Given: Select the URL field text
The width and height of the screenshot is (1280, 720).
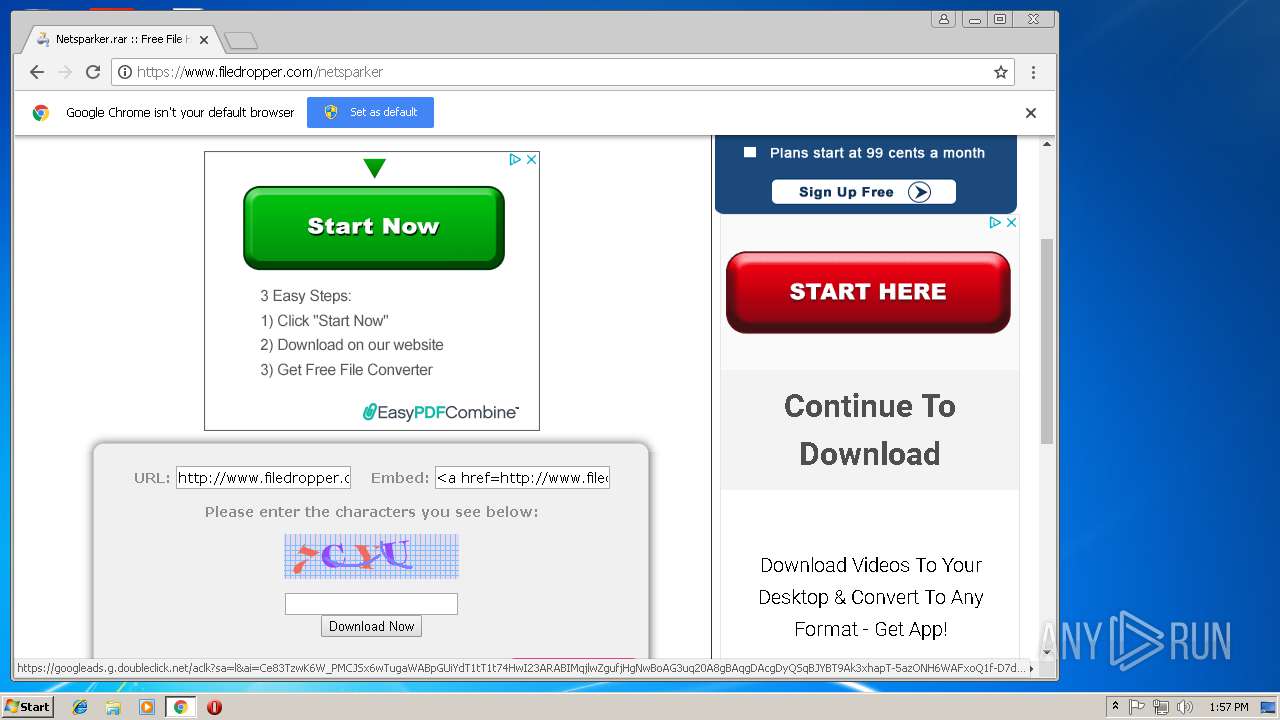Looking at the screenshot, I should pos(264,478).
